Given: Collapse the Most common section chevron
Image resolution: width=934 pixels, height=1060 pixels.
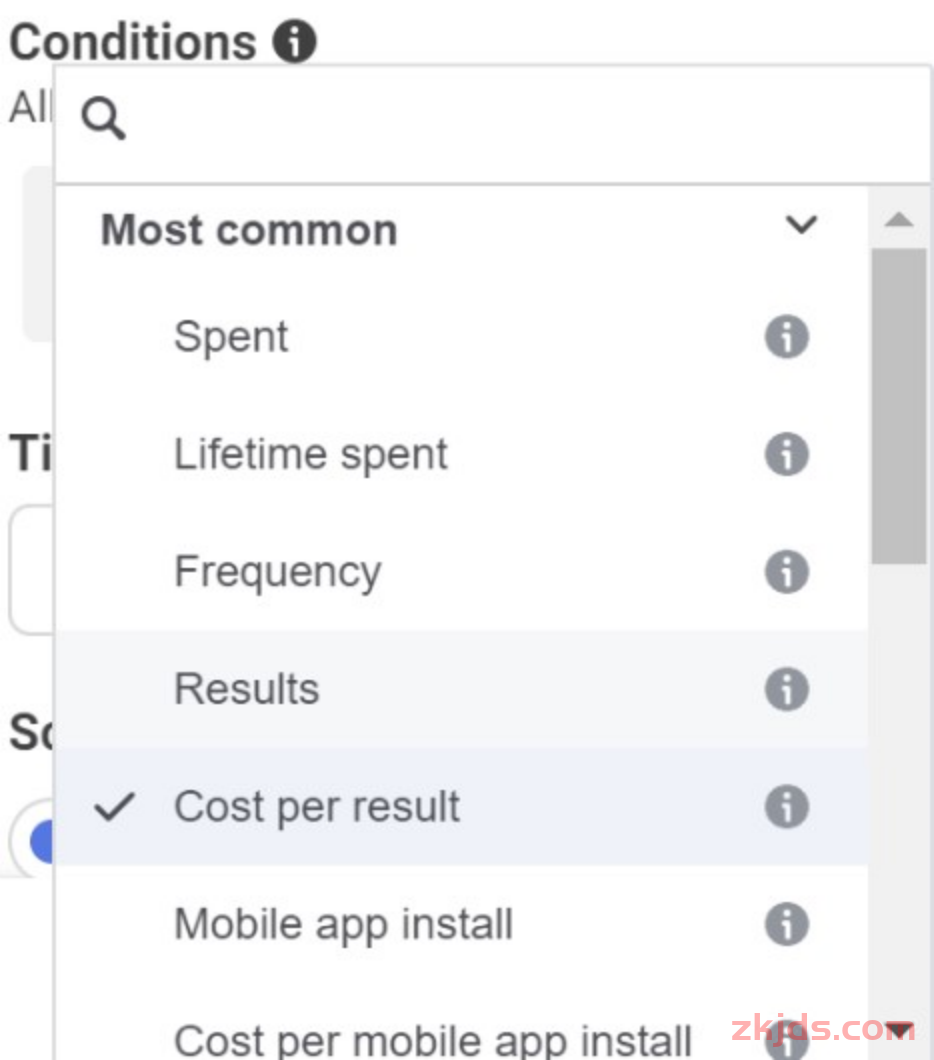Looking at the screenshot, I should (802, 225).
